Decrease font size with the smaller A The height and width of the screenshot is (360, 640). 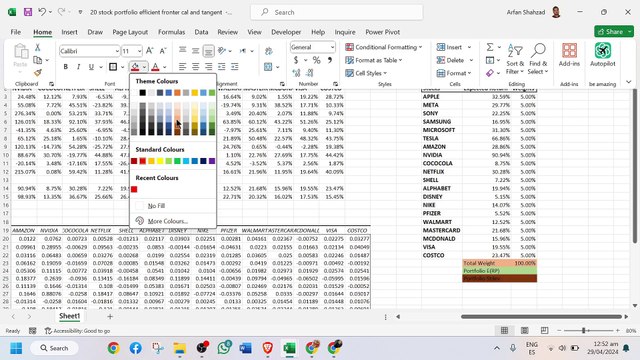[162, 51]
